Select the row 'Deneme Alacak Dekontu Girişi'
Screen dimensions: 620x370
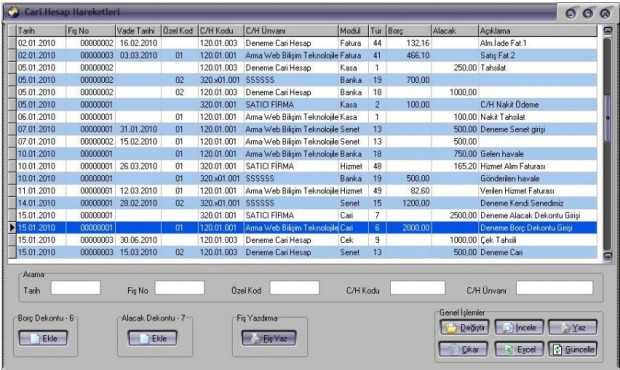click(x=302, y=215)
